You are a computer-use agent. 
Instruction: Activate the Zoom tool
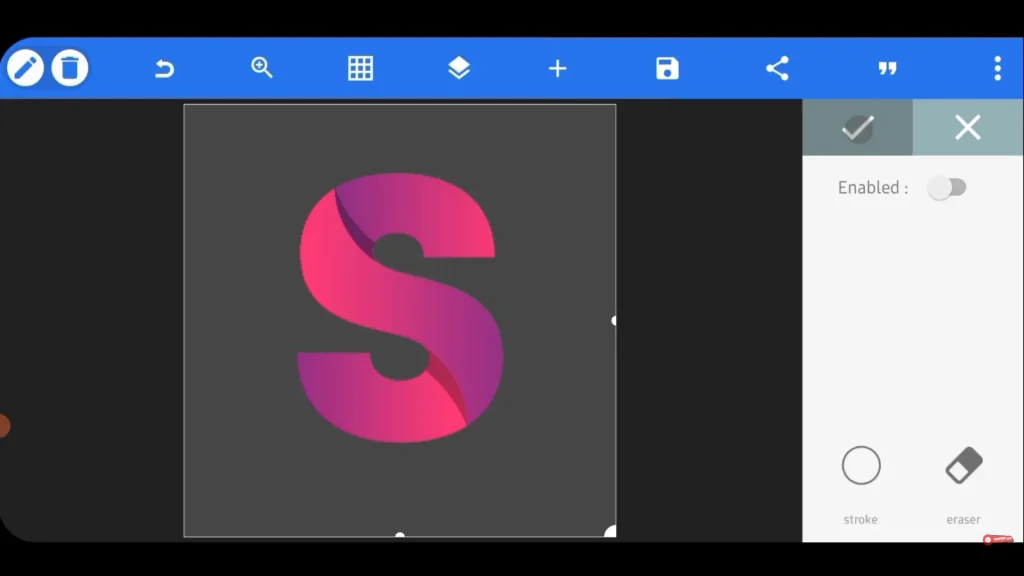point(261,68)
